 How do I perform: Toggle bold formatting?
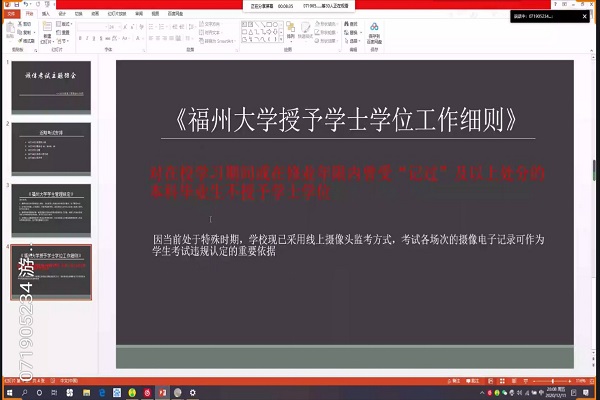tap(80, 38)
